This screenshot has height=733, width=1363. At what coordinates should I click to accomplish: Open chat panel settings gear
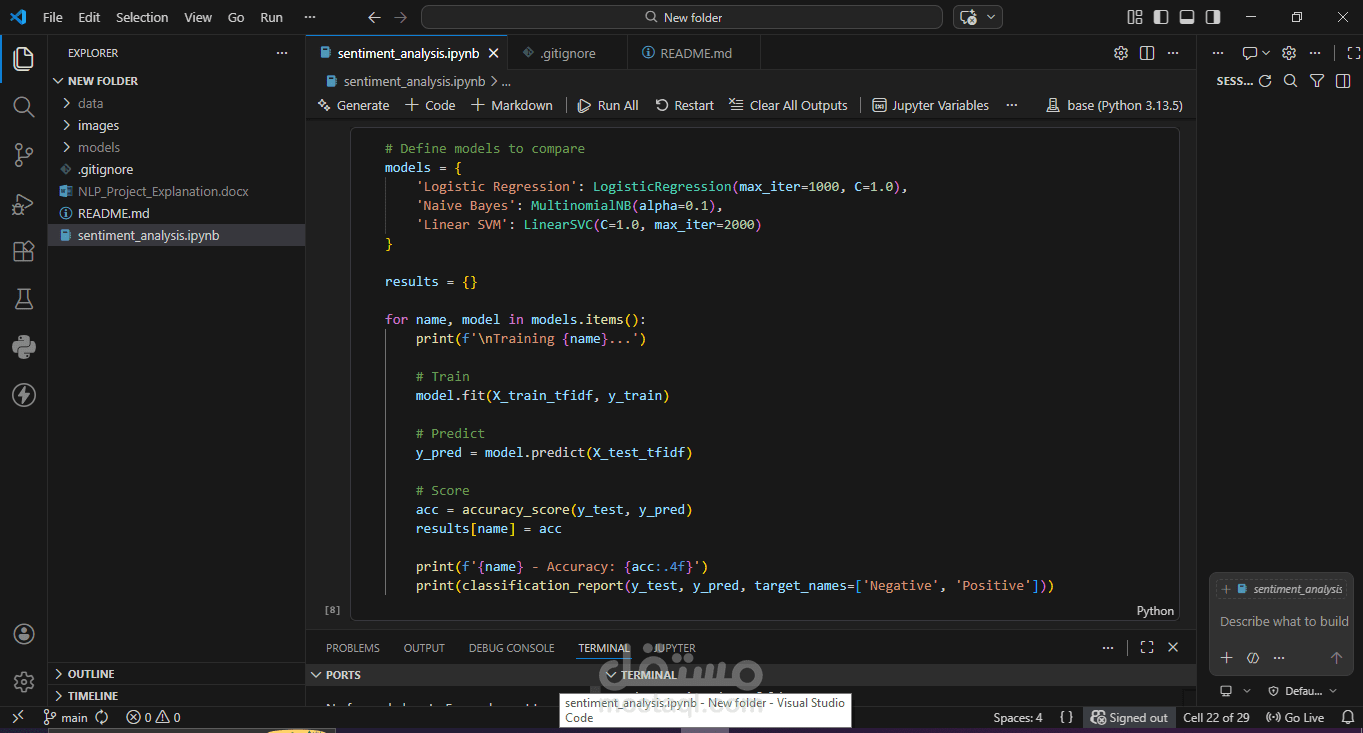[1289, 53]
